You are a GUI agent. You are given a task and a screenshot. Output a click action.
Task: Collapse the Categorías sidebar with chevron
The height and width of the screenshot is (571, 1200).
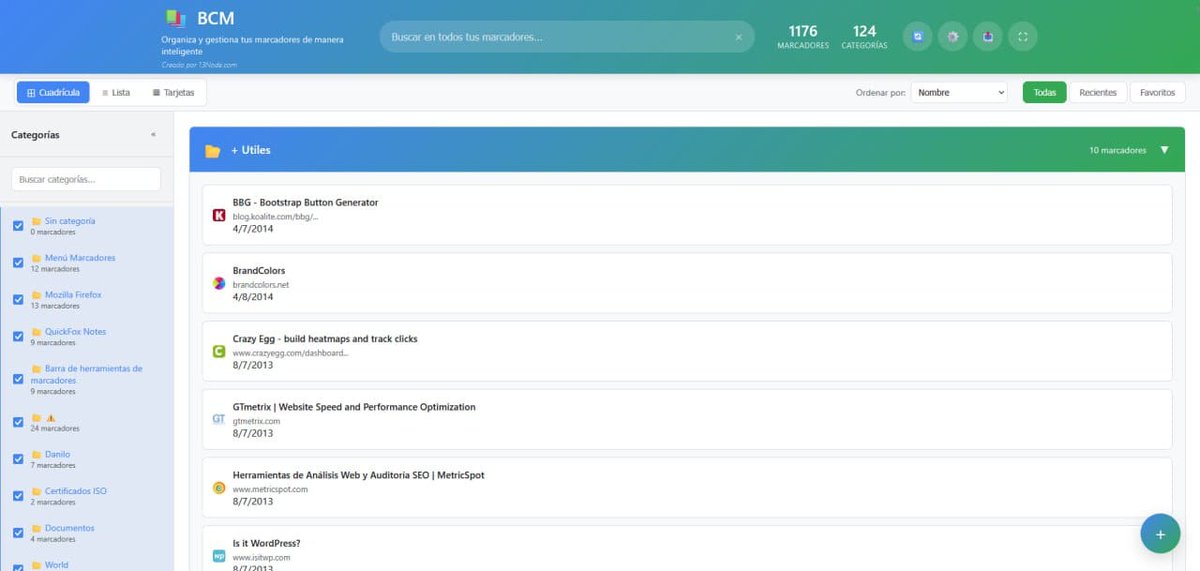tap(153, 134)
